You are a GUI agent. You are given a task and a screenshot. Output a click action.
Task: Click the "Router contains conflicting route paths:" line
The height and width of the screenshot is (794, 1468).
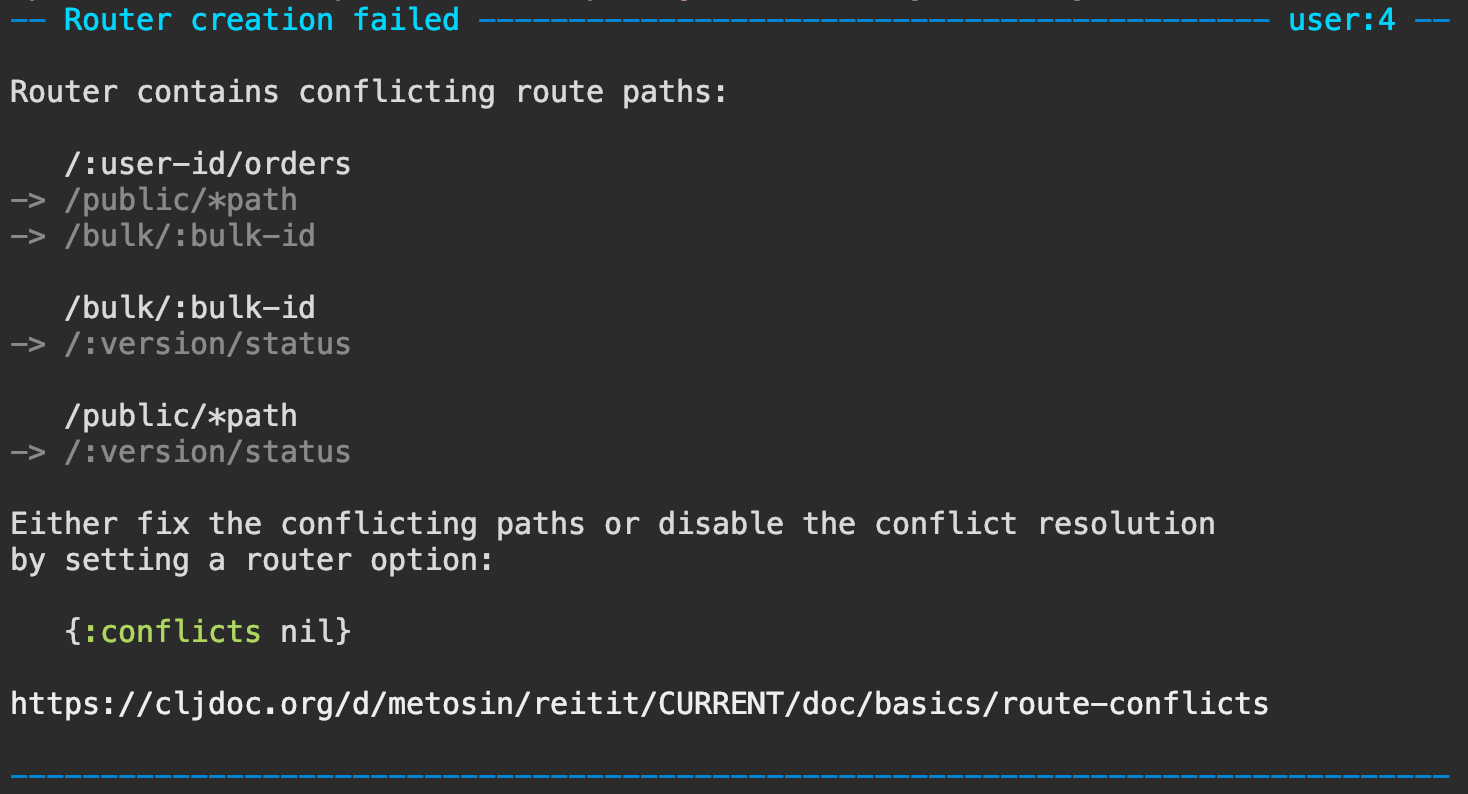point(369,92)
